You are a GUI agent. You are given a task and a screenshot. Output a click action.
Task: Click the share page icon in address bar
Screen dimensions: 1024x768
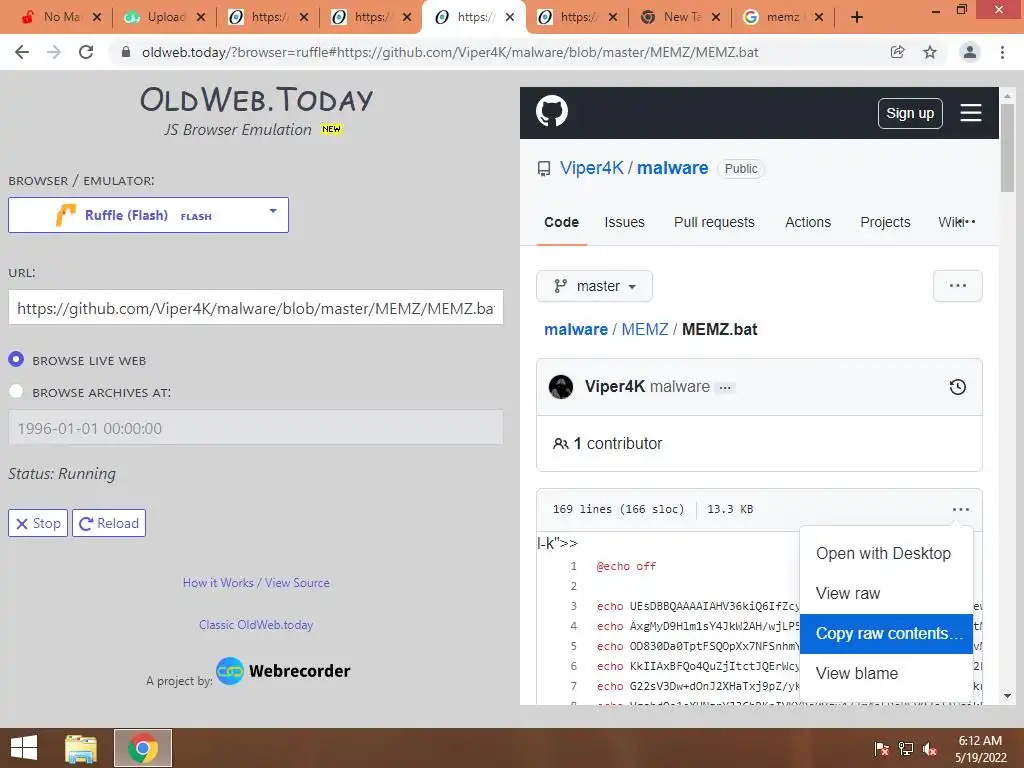pyautogui.click(x=898, y=52)
